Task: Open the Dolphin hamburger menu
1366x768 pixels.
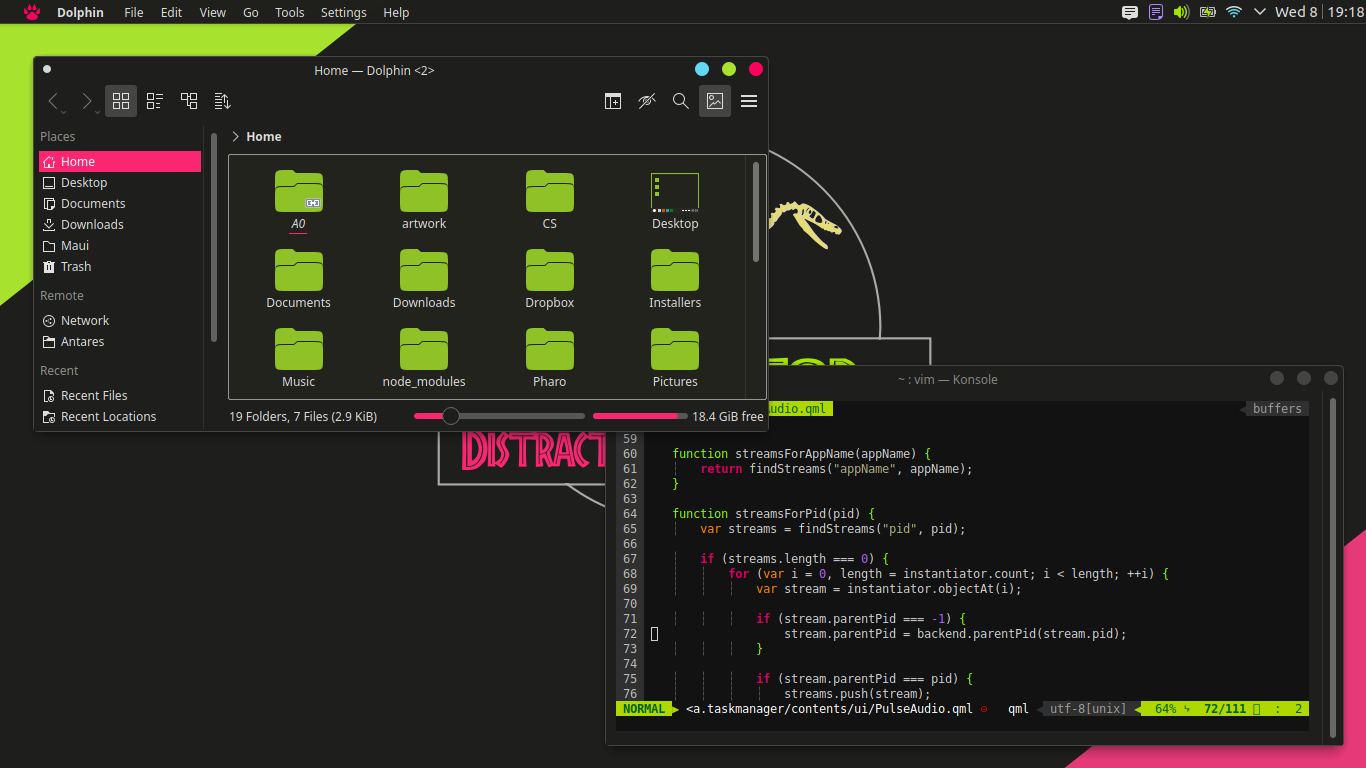Action: point(749,100)
